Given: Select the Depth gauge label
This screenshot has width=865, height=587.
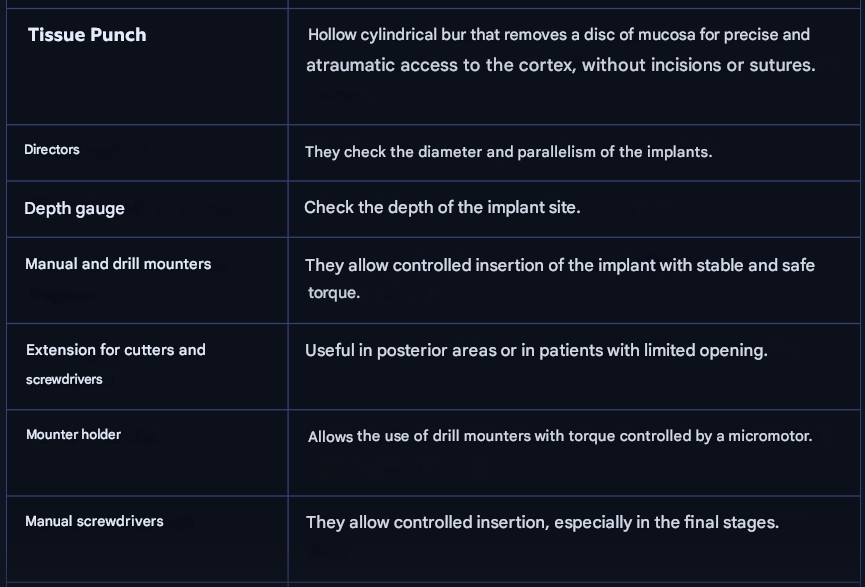Looking at the screenshot, I should pyautogui.click(x=74, y=209).
